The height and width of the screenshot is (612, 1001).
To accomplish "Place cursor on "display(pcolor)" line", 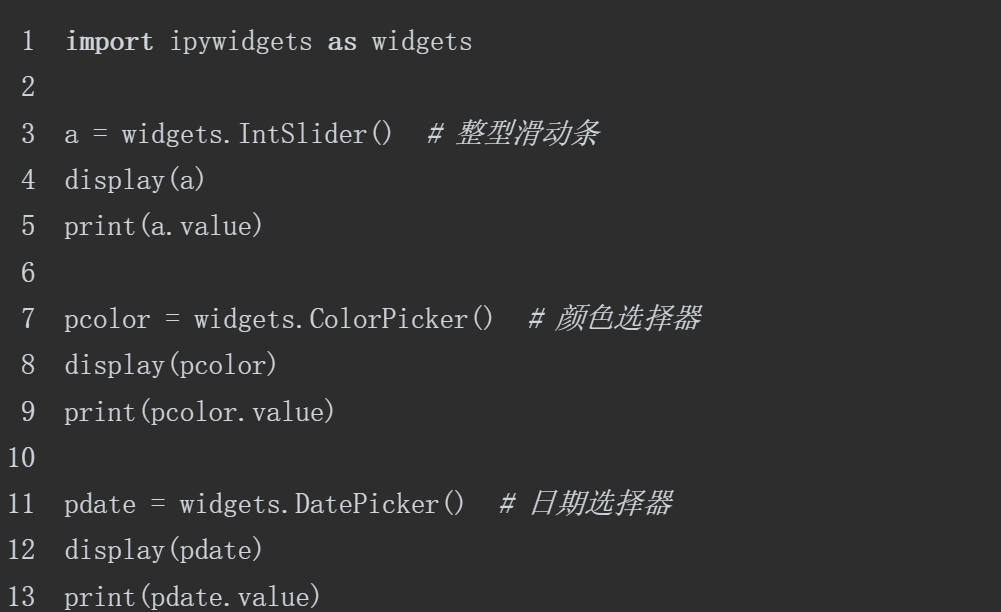I will (171, 367).
